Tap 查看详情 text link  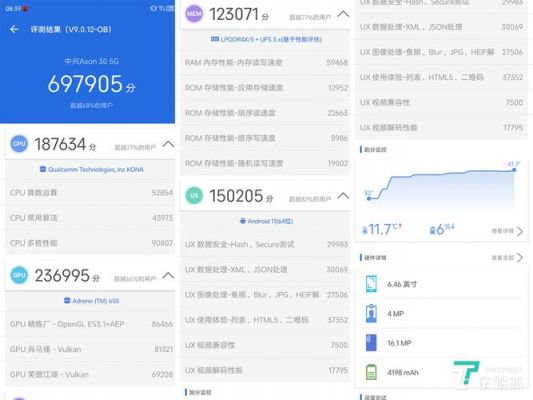(502, 231)
